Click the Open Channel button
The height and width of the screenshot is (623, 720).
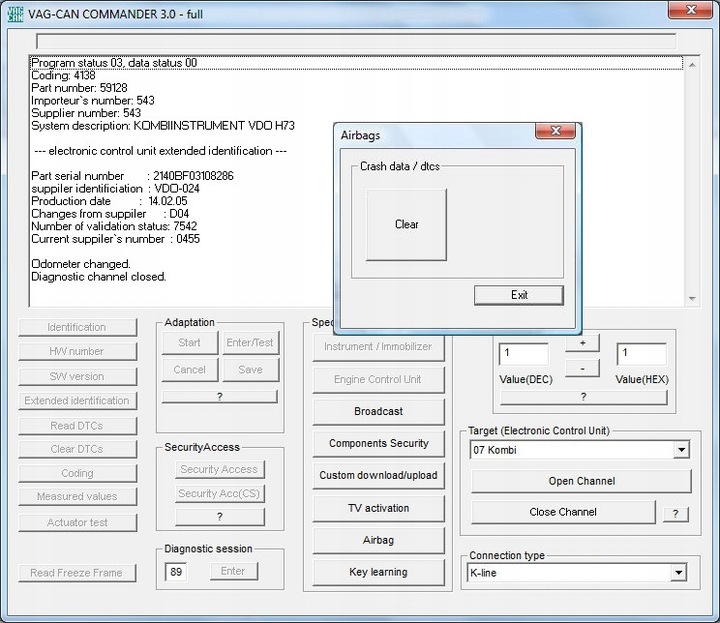(x=580, y=481)
